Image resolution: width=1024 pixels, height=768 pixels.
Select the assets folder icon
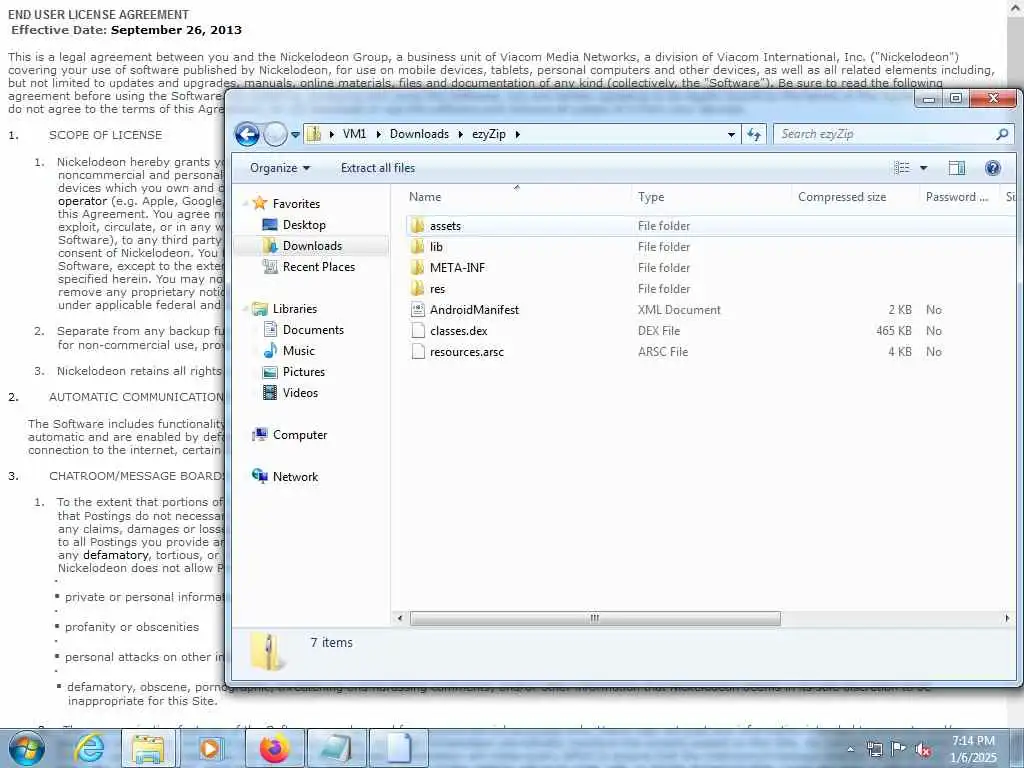(417, 226)
